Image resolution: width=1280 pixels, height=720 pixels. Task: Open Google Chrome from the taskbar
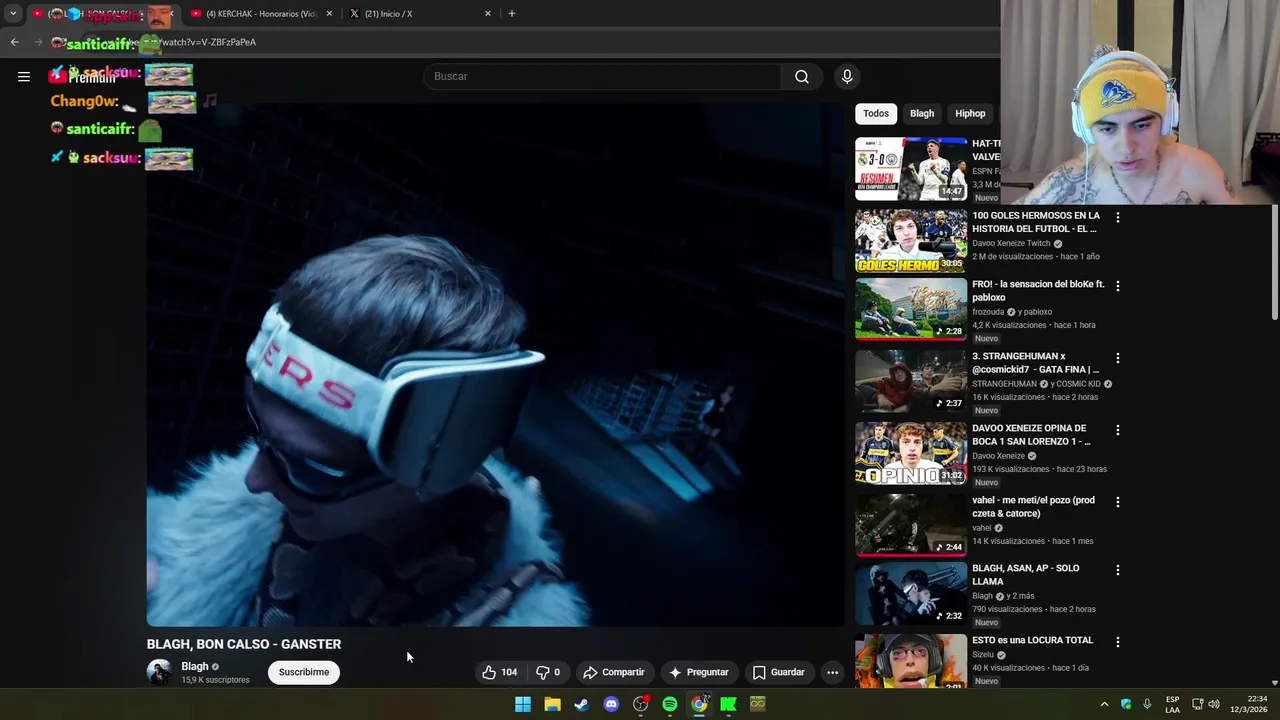coord(699,704)
